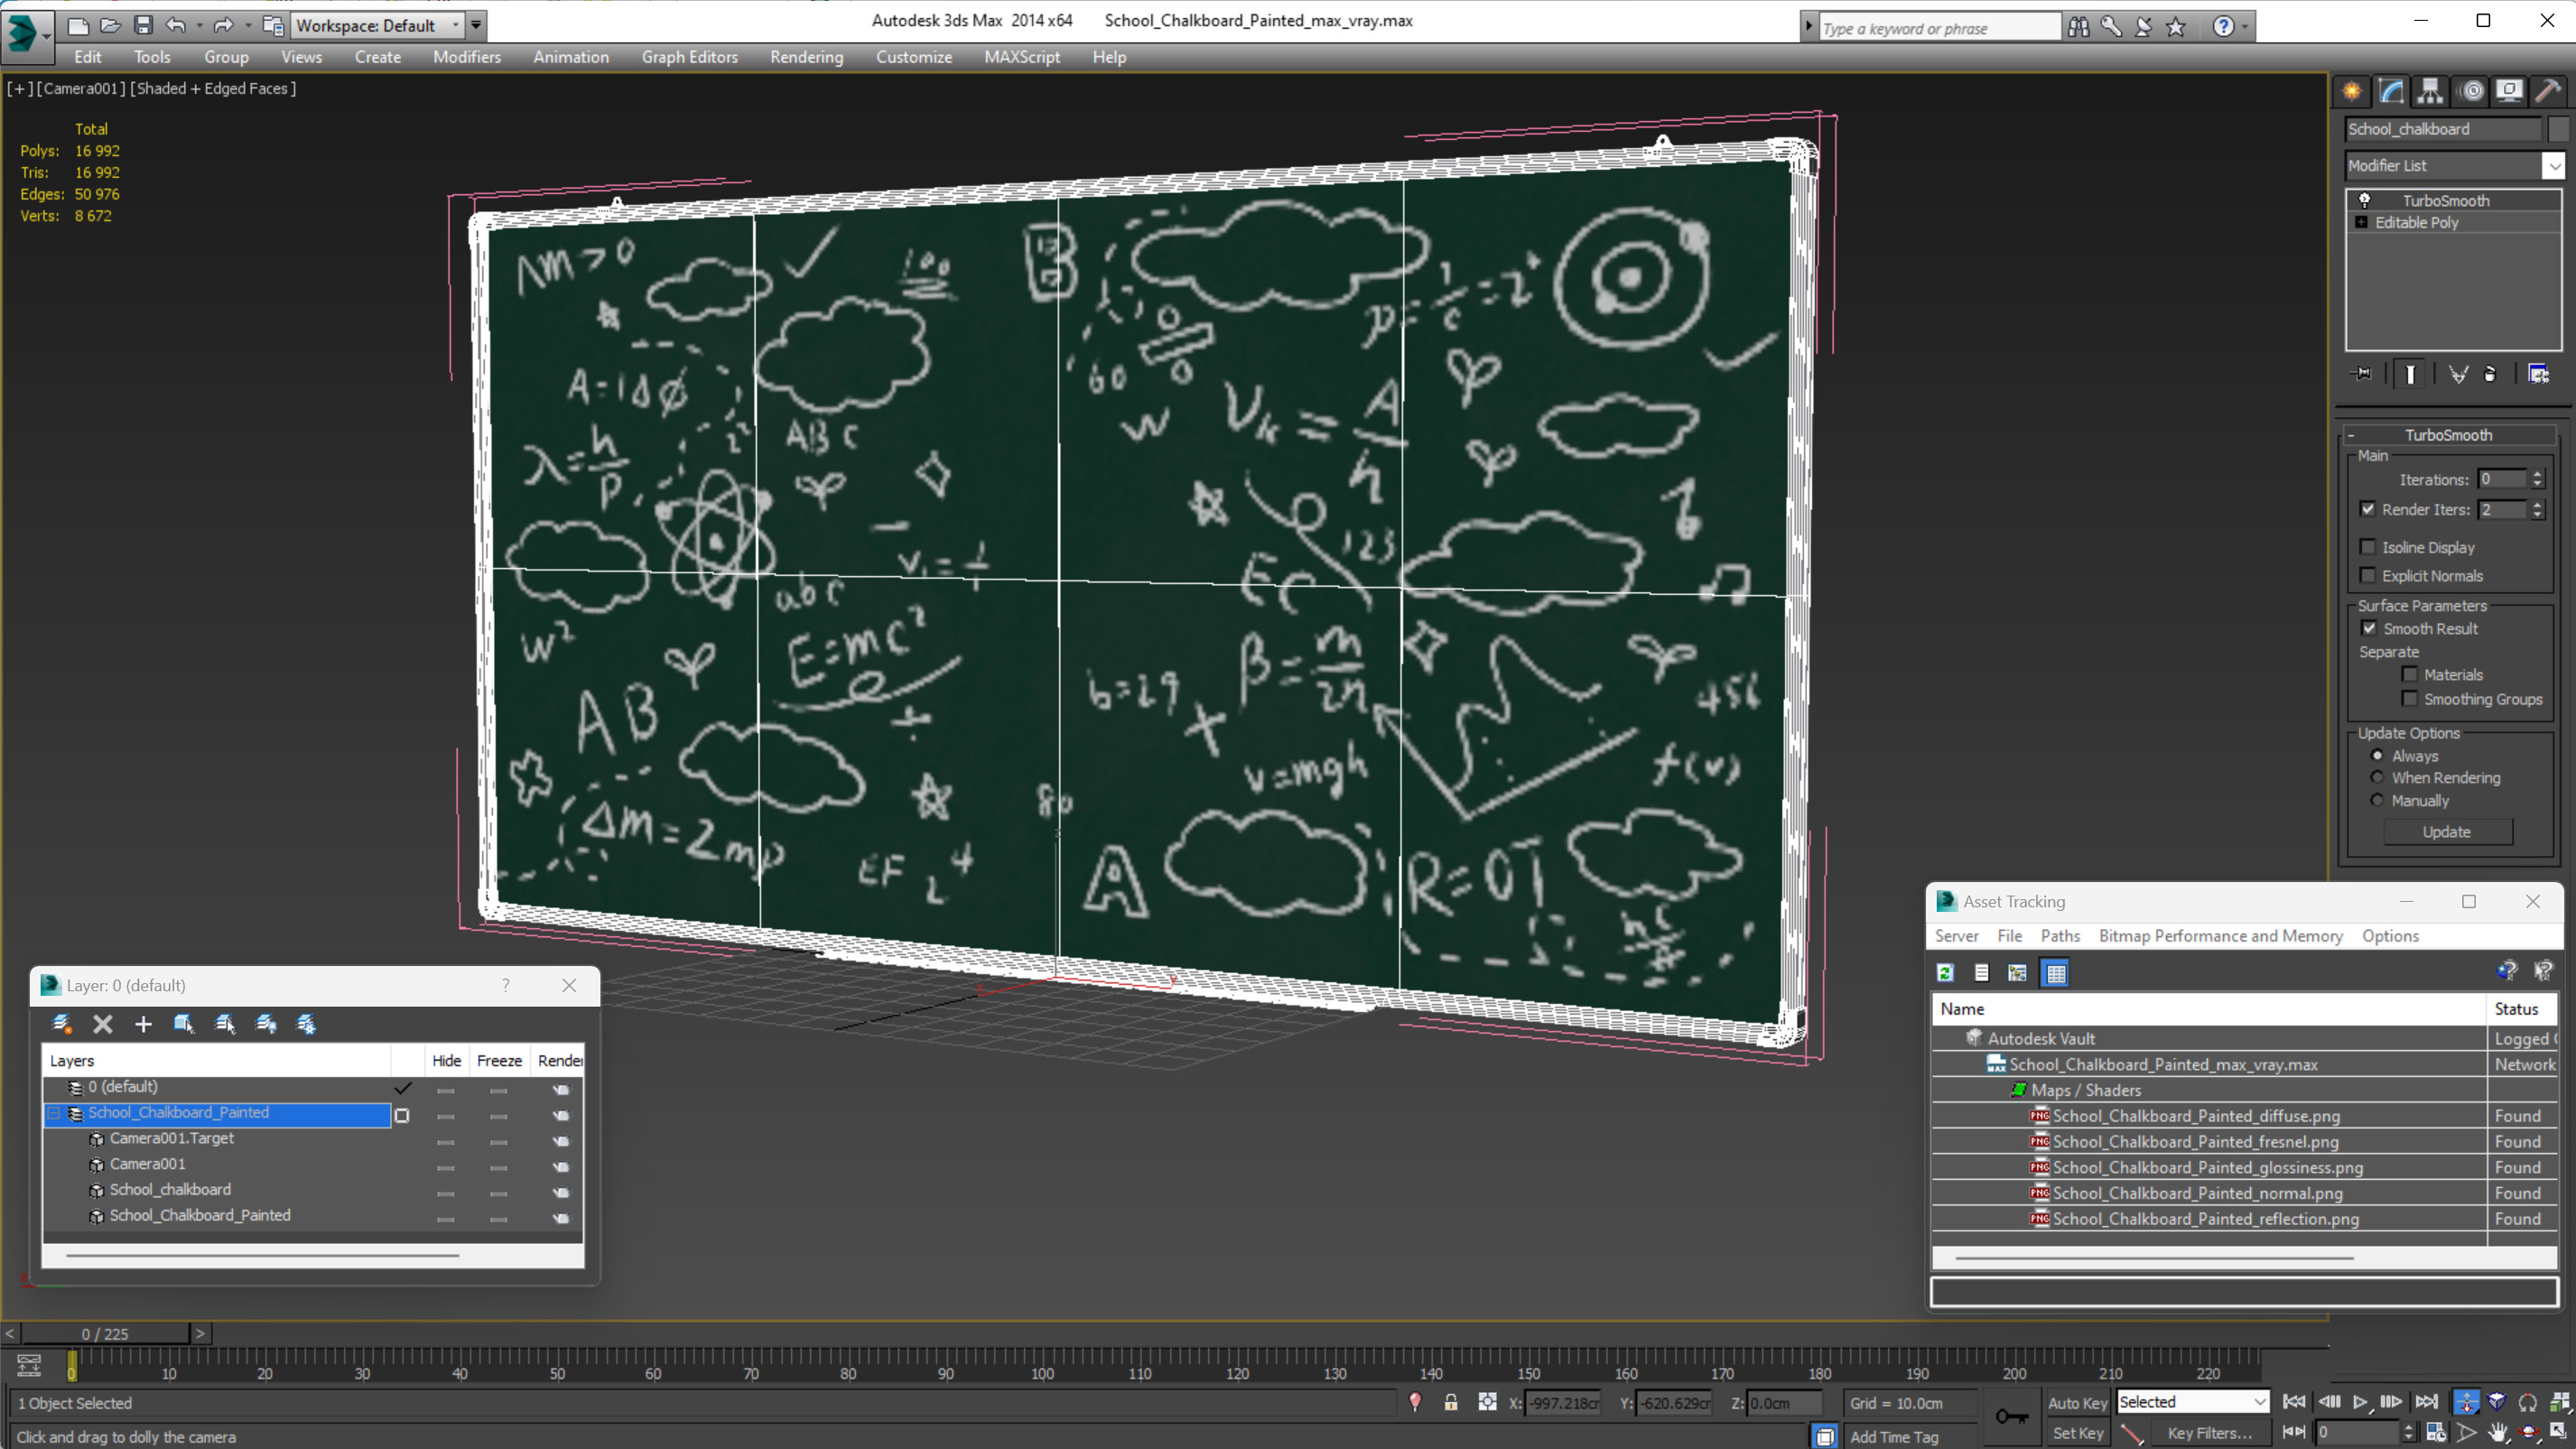Click the Iterations spinner arrows
This screenshot has width=2576, height=1449.
click(x=2537, y=479)
